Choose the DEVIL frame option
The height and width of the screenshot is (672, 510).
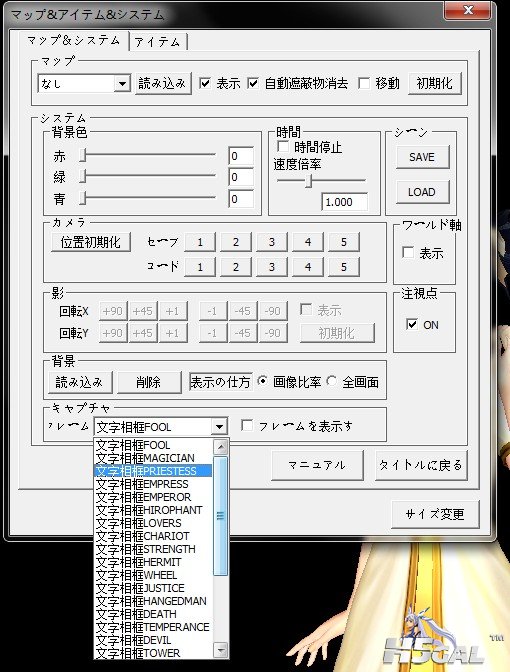point(153,640)
